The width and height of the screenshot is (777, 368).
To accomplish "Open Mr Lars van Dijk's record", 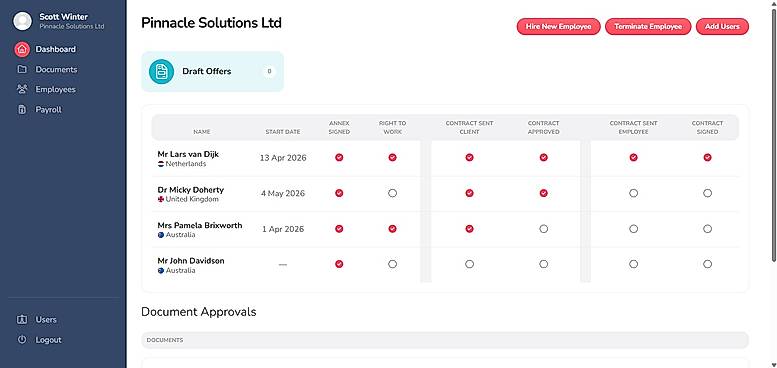I will (x=188, y=154).
